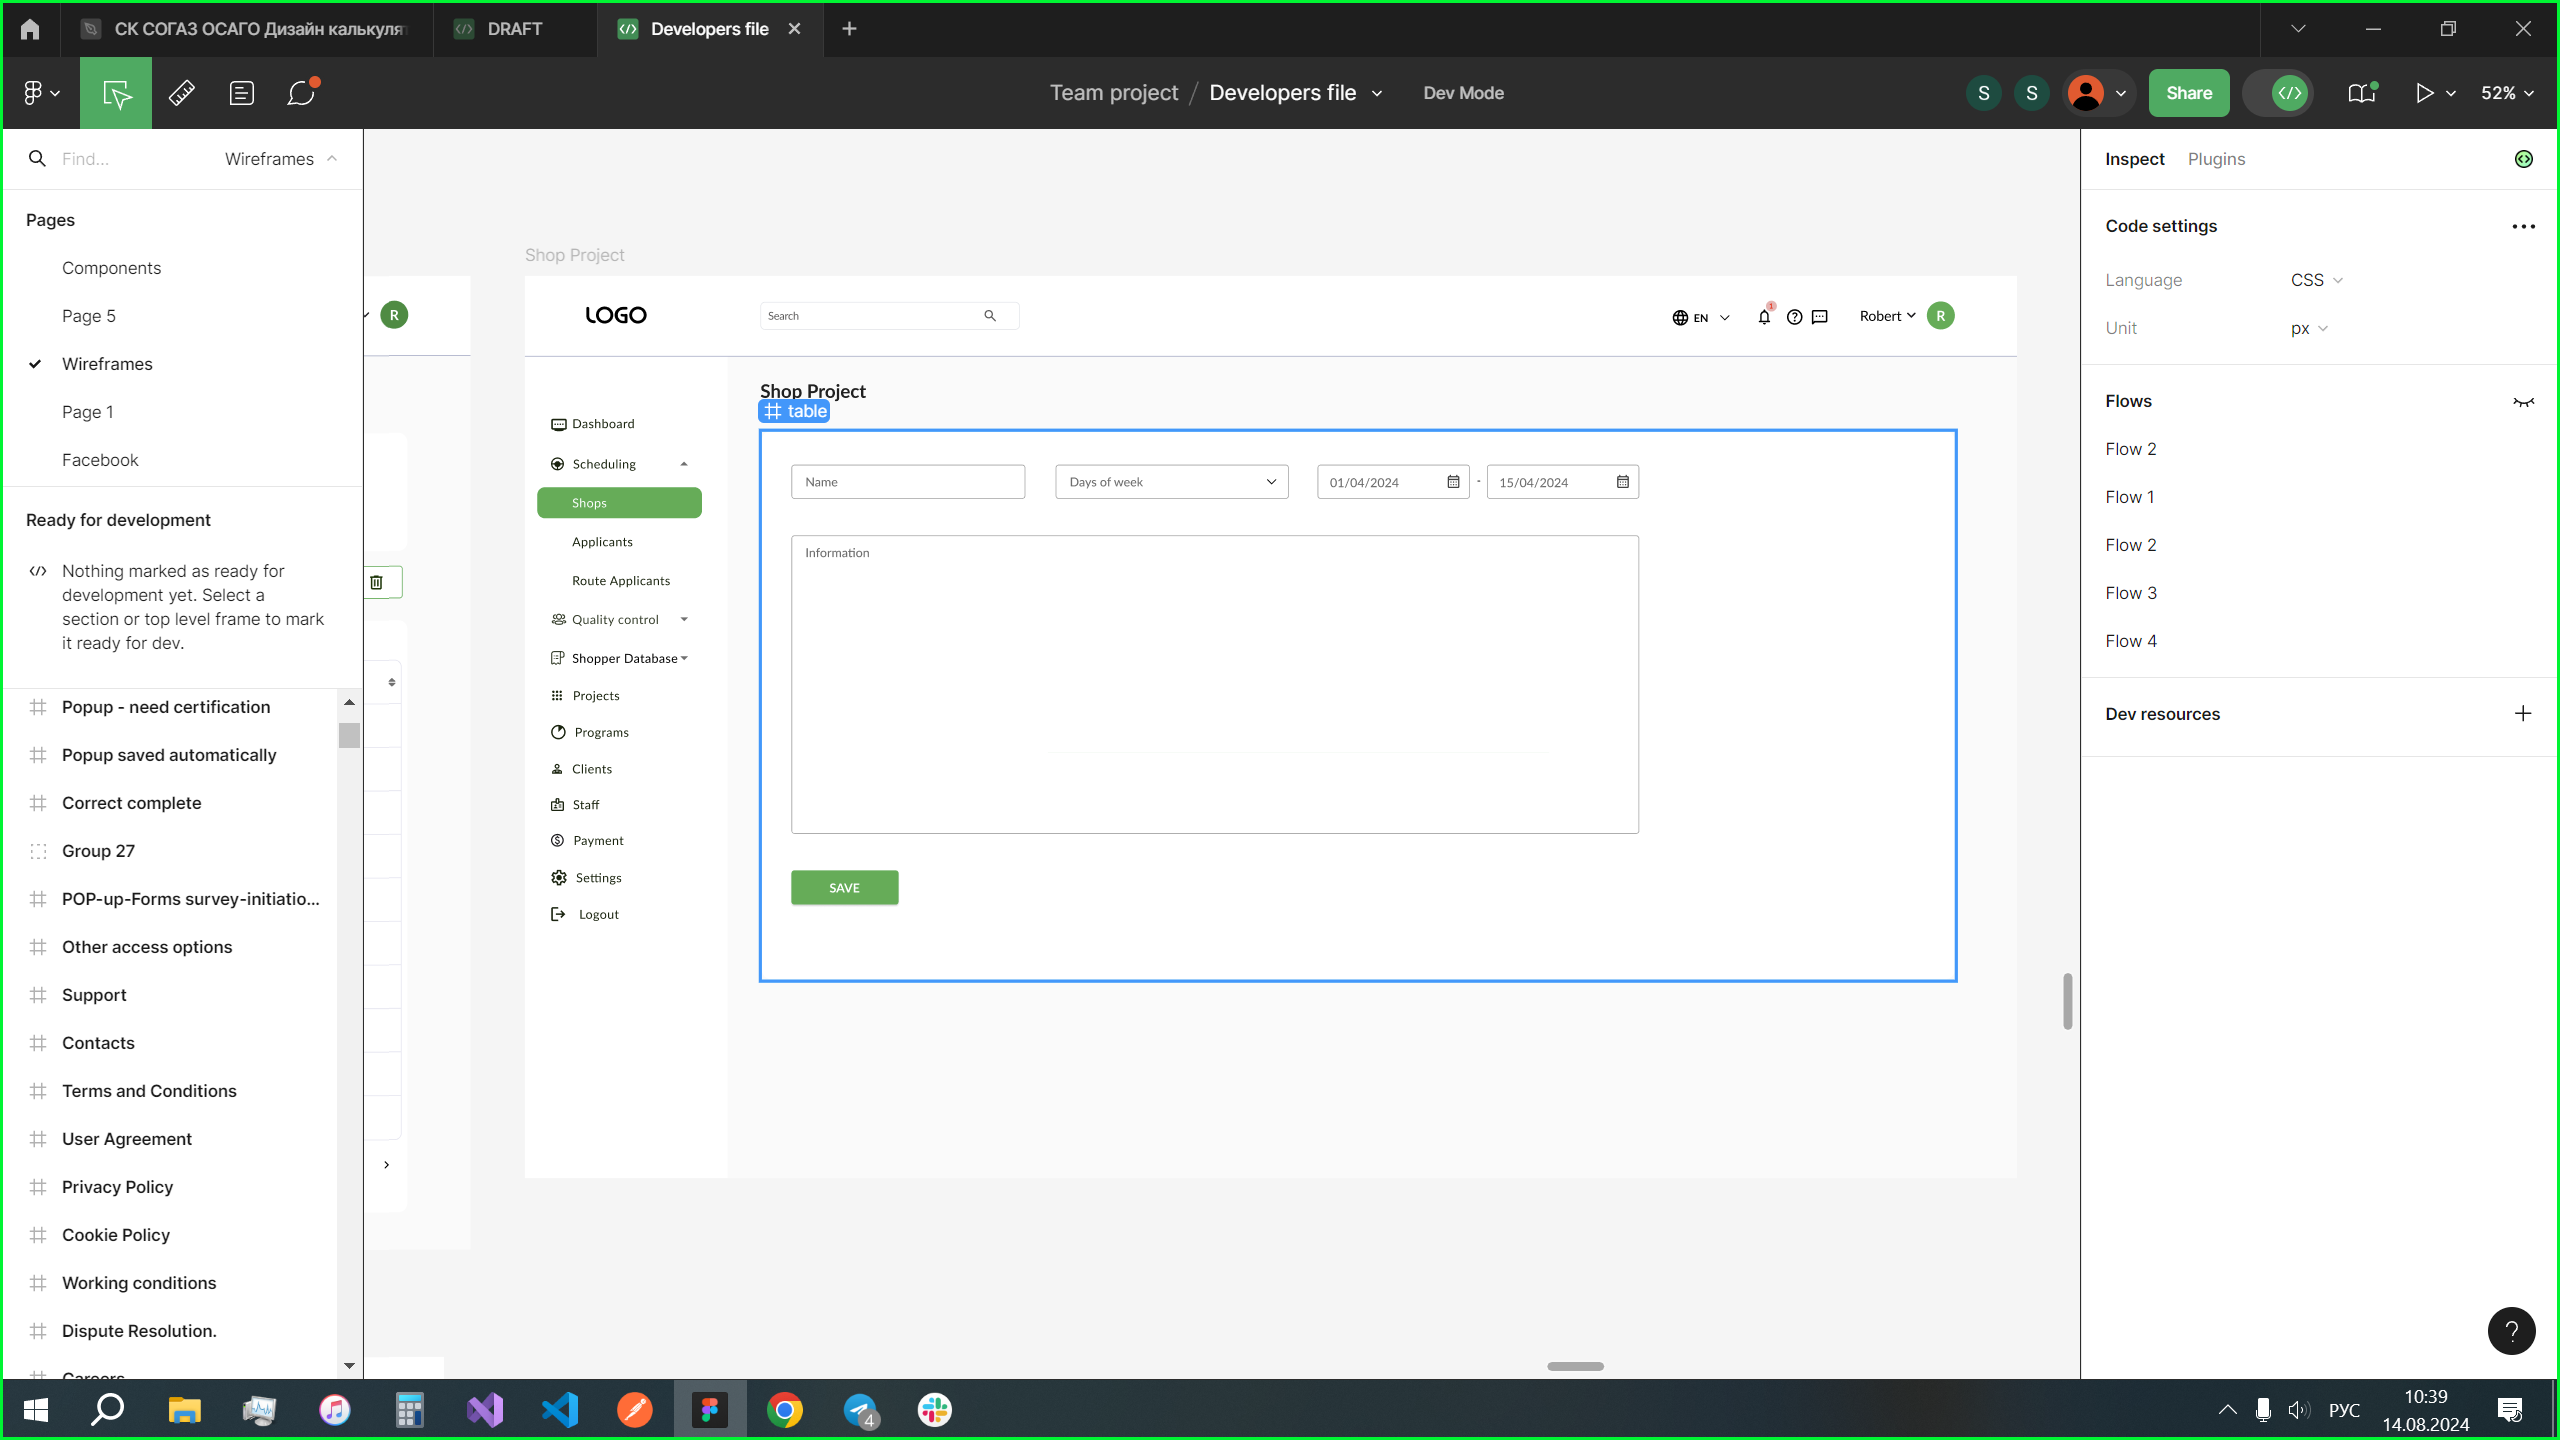Screen dimensions: 2560x1440
Task: Open the Language CSS dropdown
Action: [x=2316, y=280]
